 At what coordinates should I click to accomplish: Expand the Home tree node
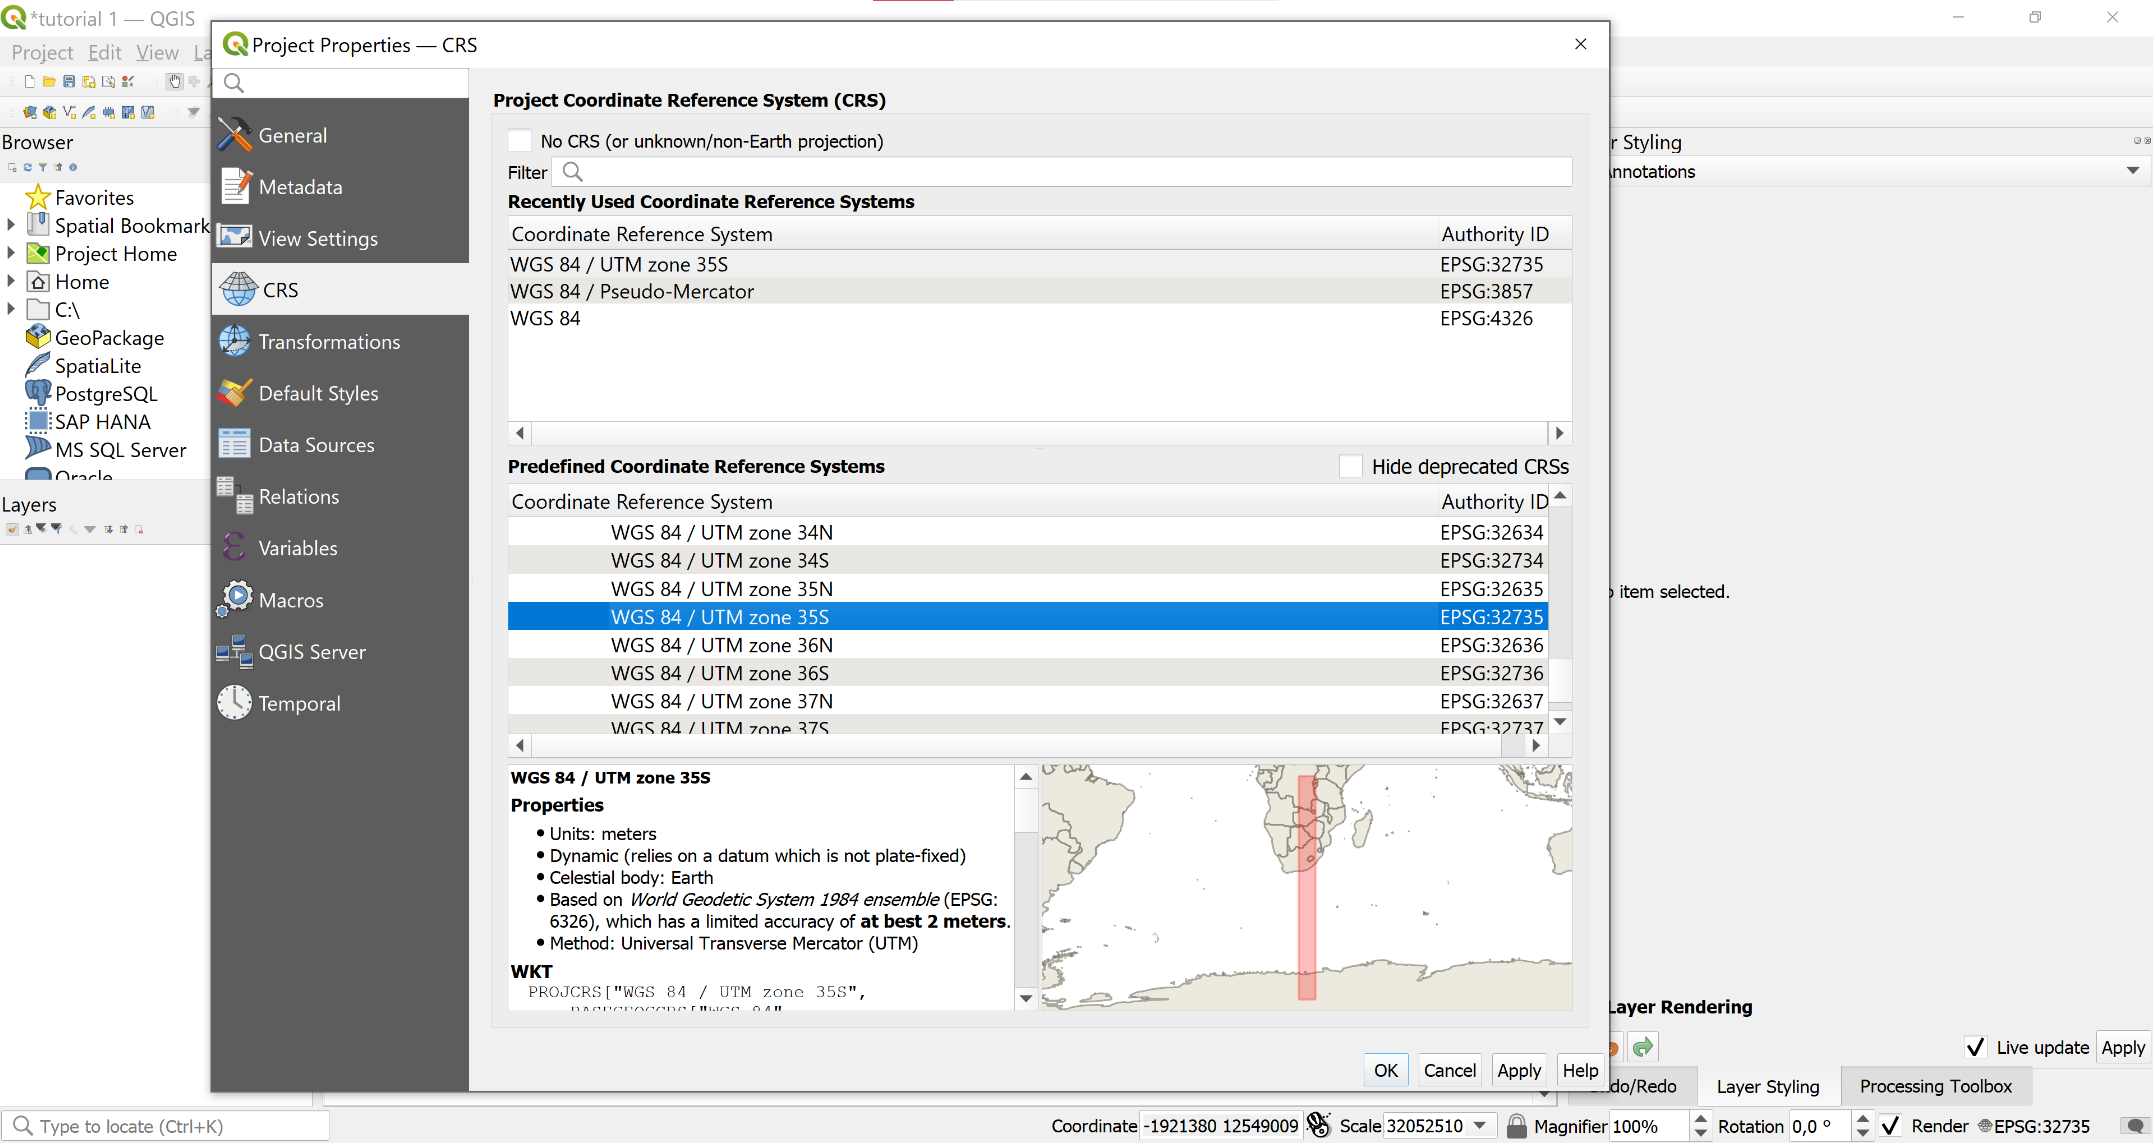point(11,281)
